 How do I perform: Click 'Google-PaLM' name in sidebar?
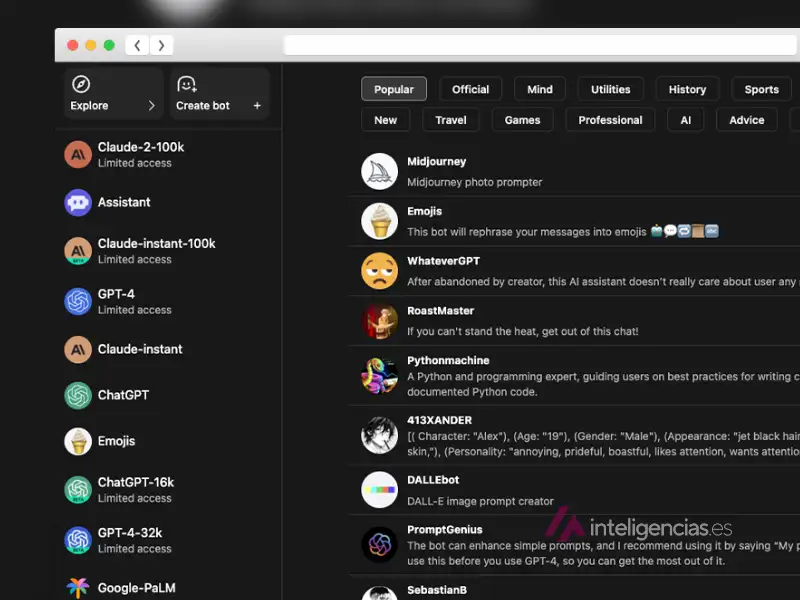point(137,588)
